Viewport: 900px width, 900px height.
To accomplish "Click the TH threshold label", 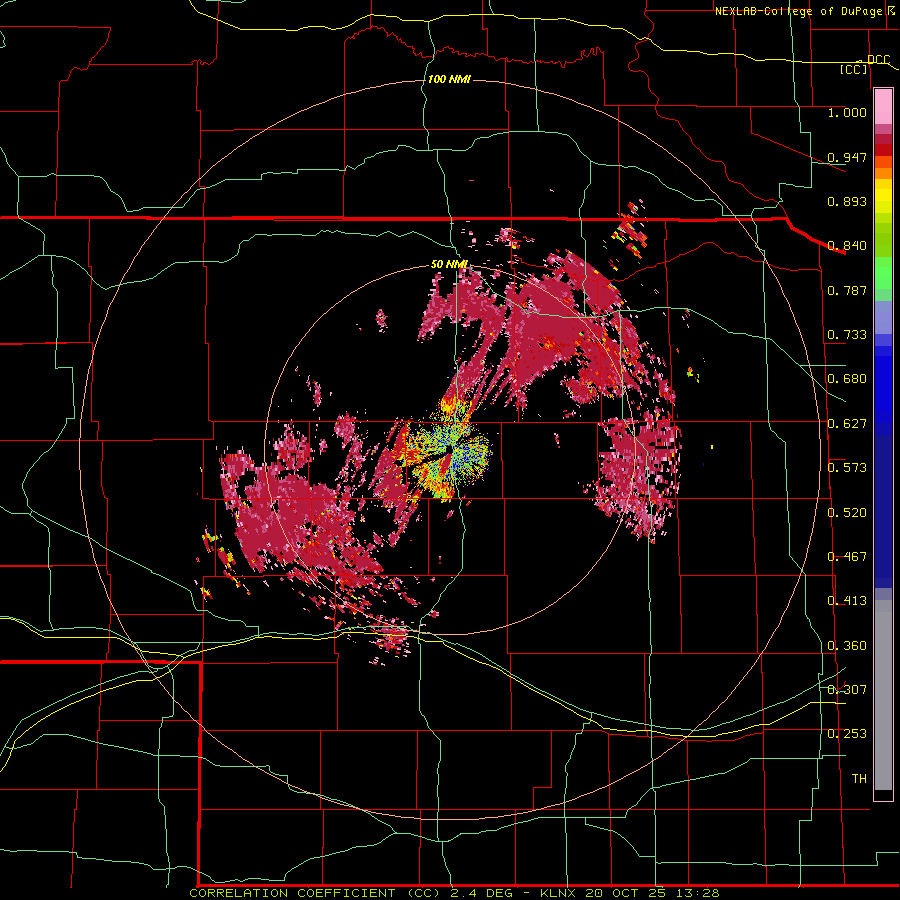I will click(x=859, y=778).
